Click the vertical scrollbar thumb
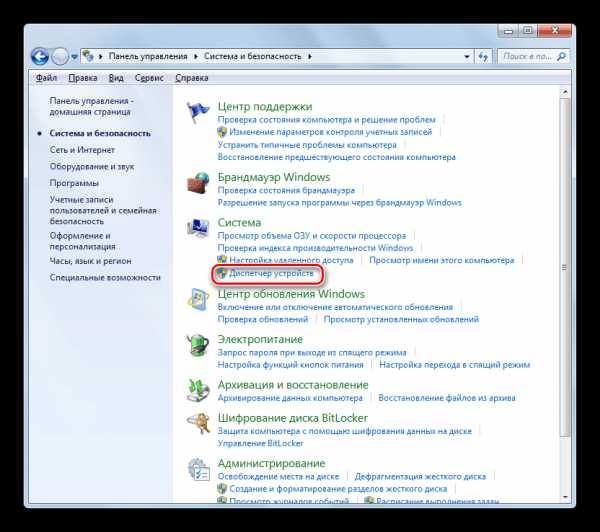This screenshot has height=532, width=600. click(x=564, y=267)
